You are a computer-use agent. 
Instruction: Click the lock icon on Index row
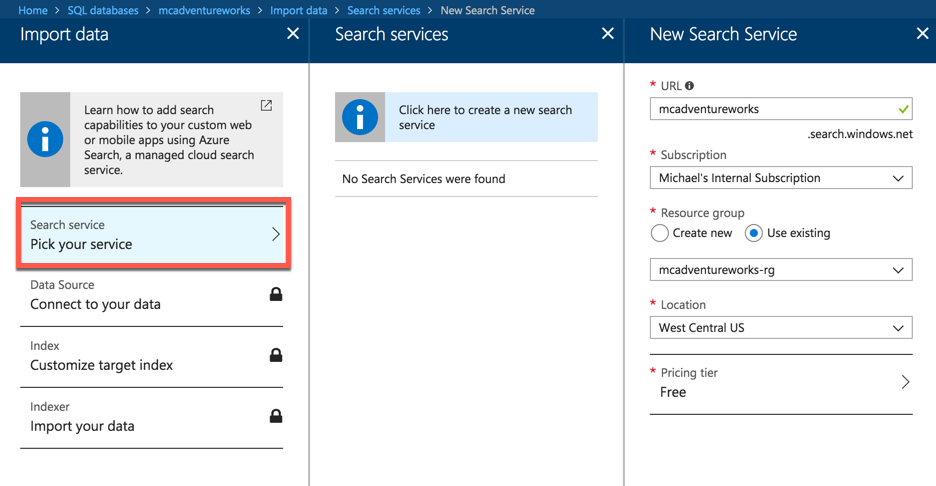click(276, 355)
